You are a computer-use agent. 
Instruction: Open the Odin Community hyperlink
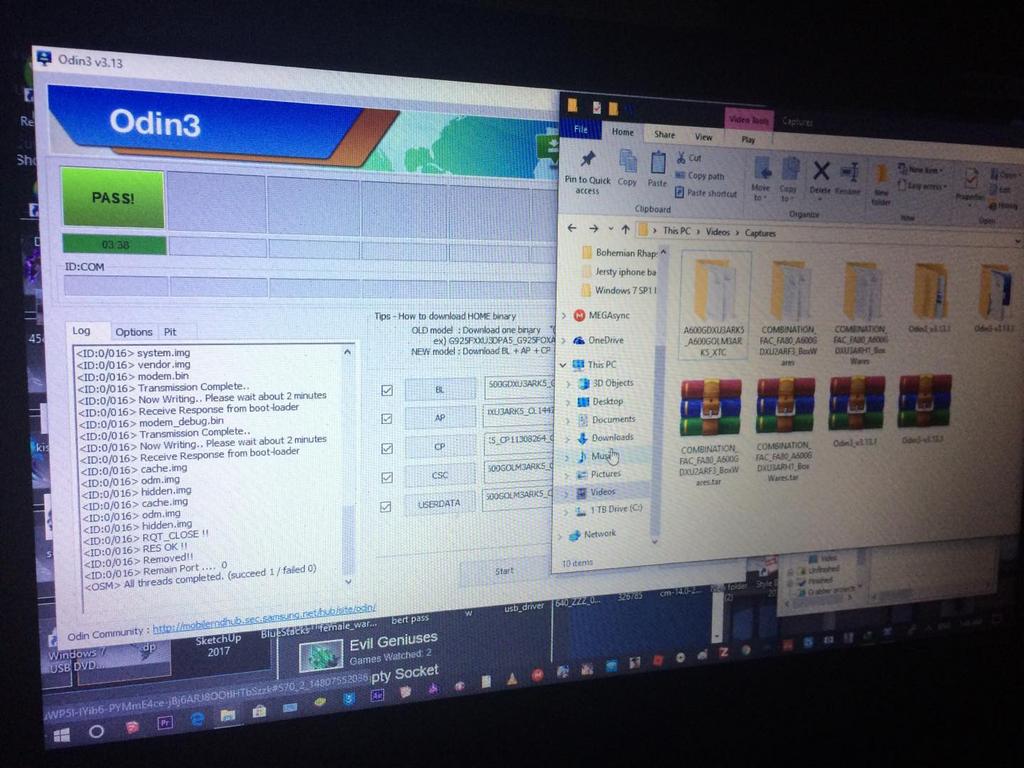coord(264,618)
